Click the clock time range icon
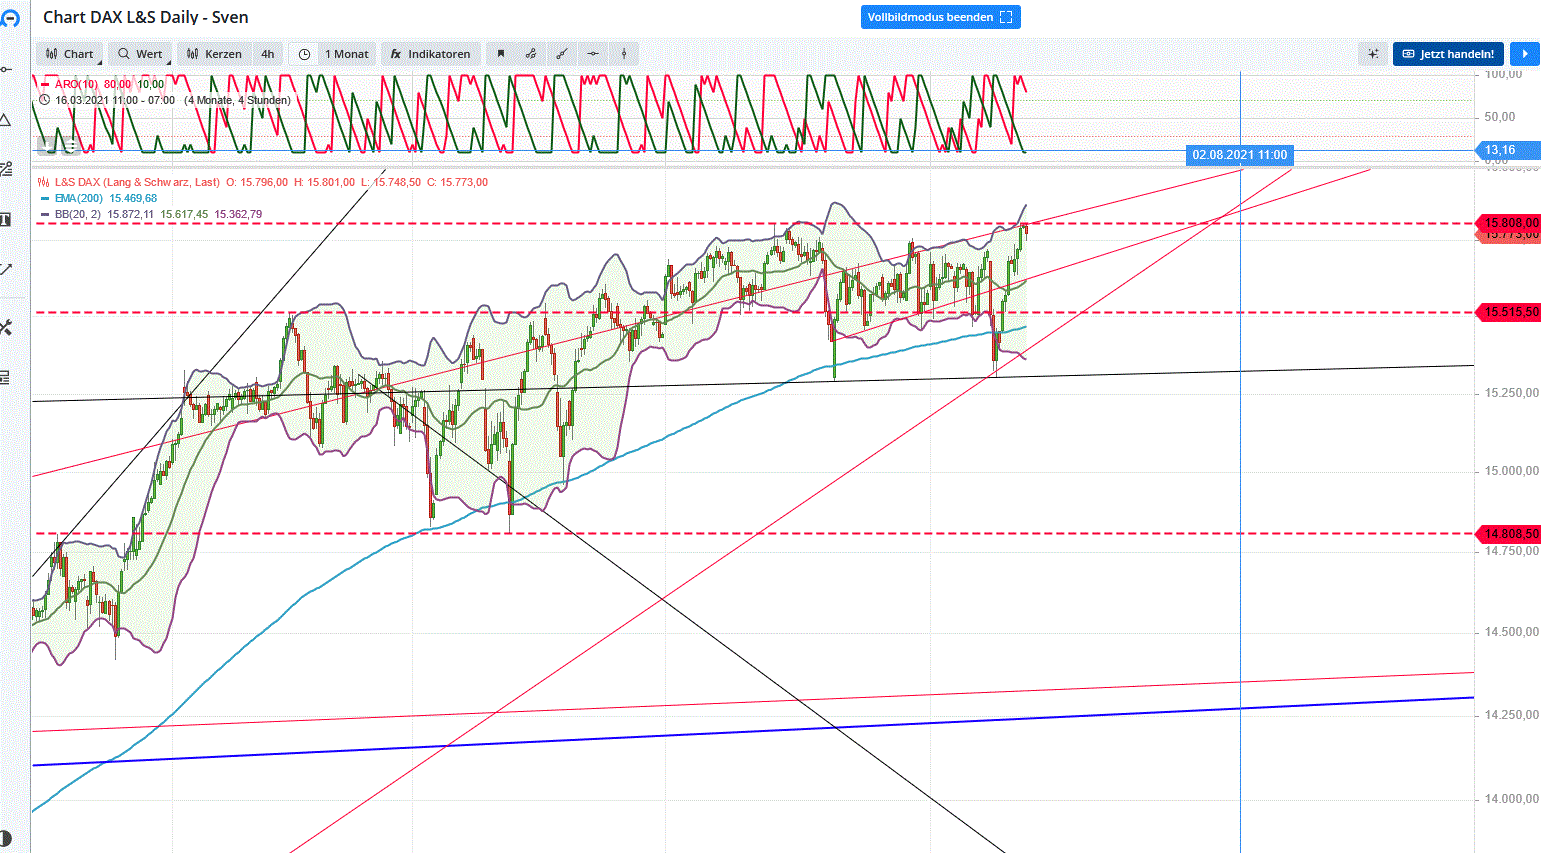 coord(304,54)
